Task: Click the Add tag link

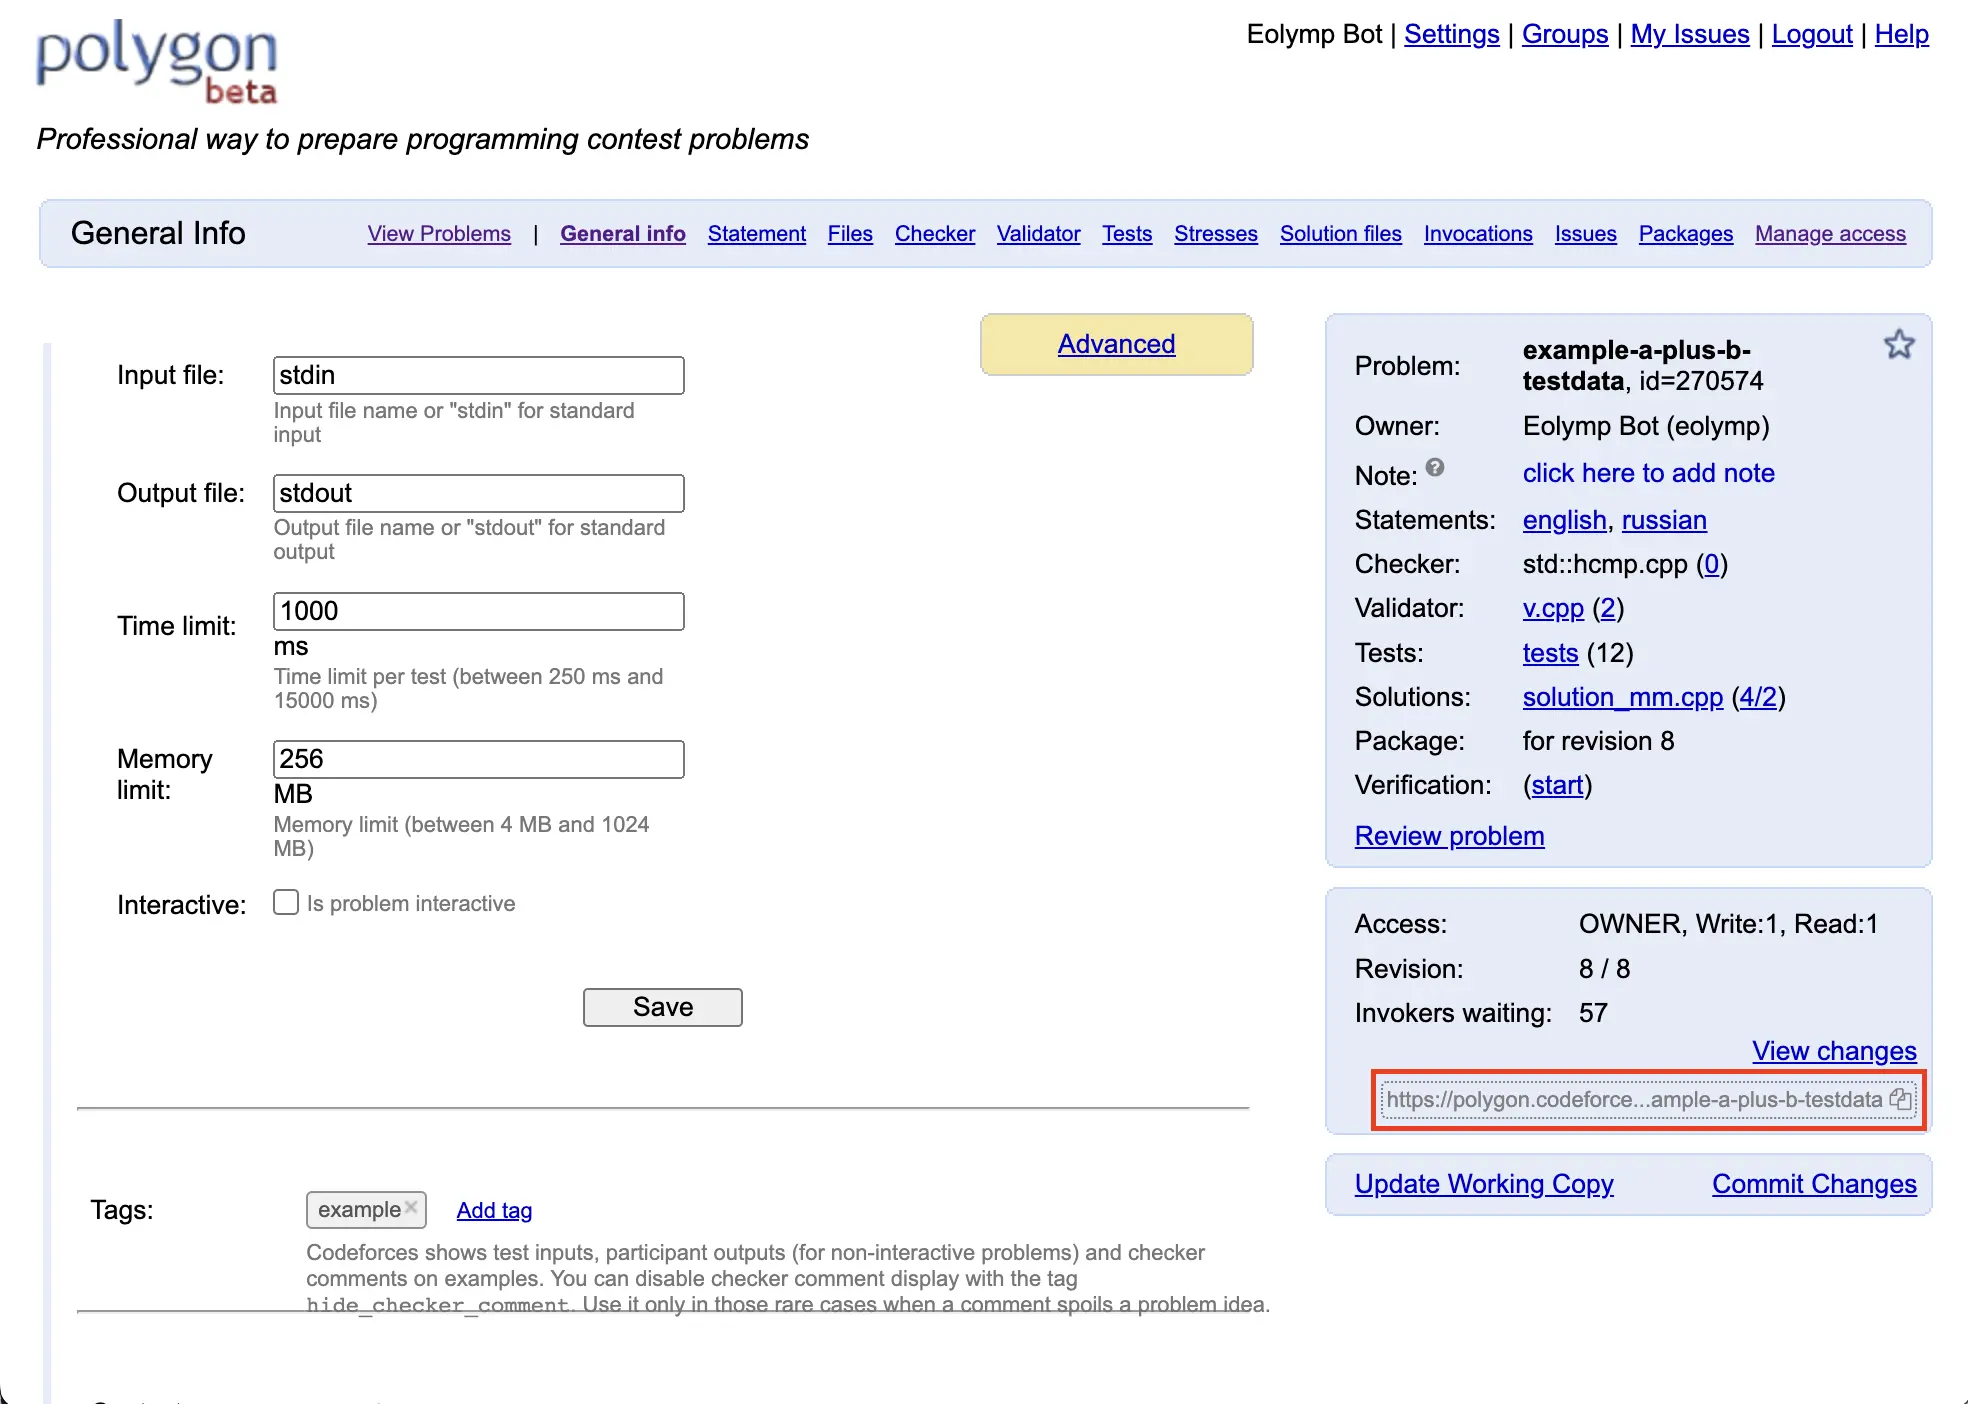Action: (494, 1210)
